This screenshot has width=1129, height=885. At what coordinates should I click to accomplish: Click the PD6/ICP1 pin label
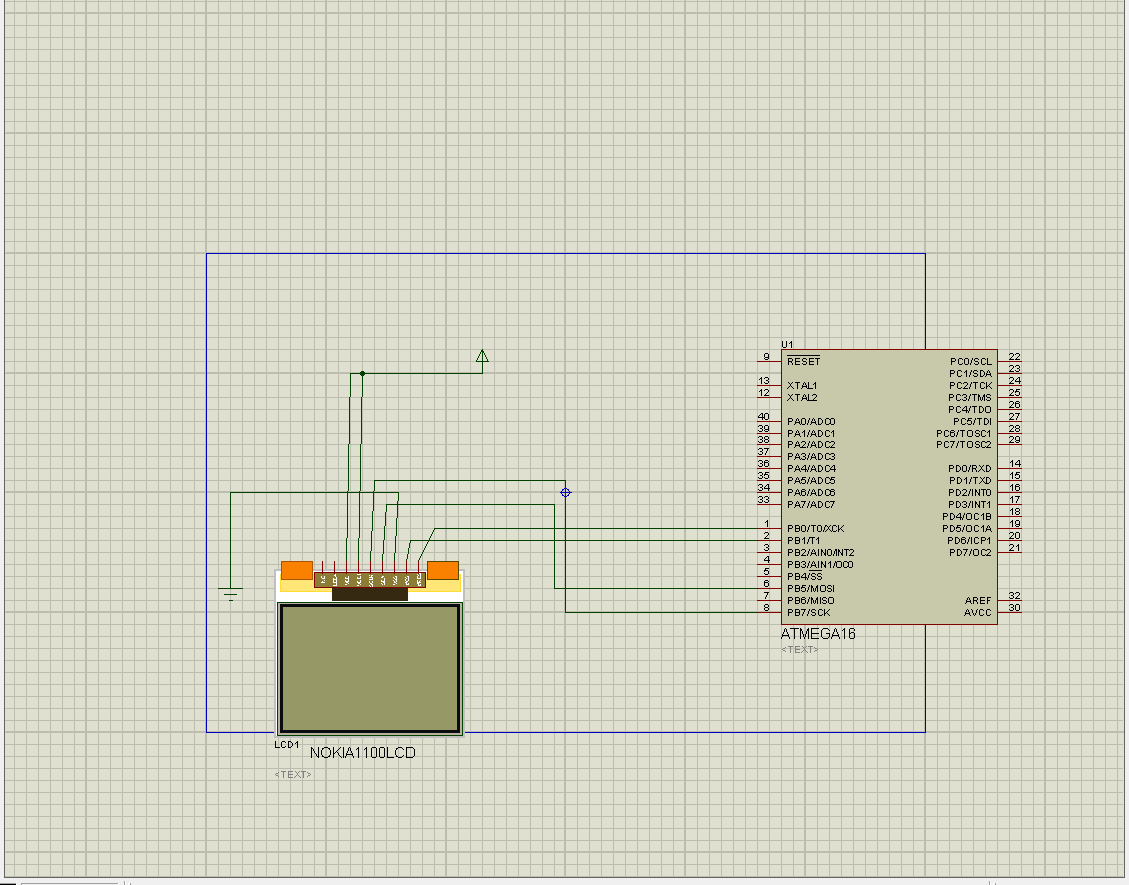(969, 540)
